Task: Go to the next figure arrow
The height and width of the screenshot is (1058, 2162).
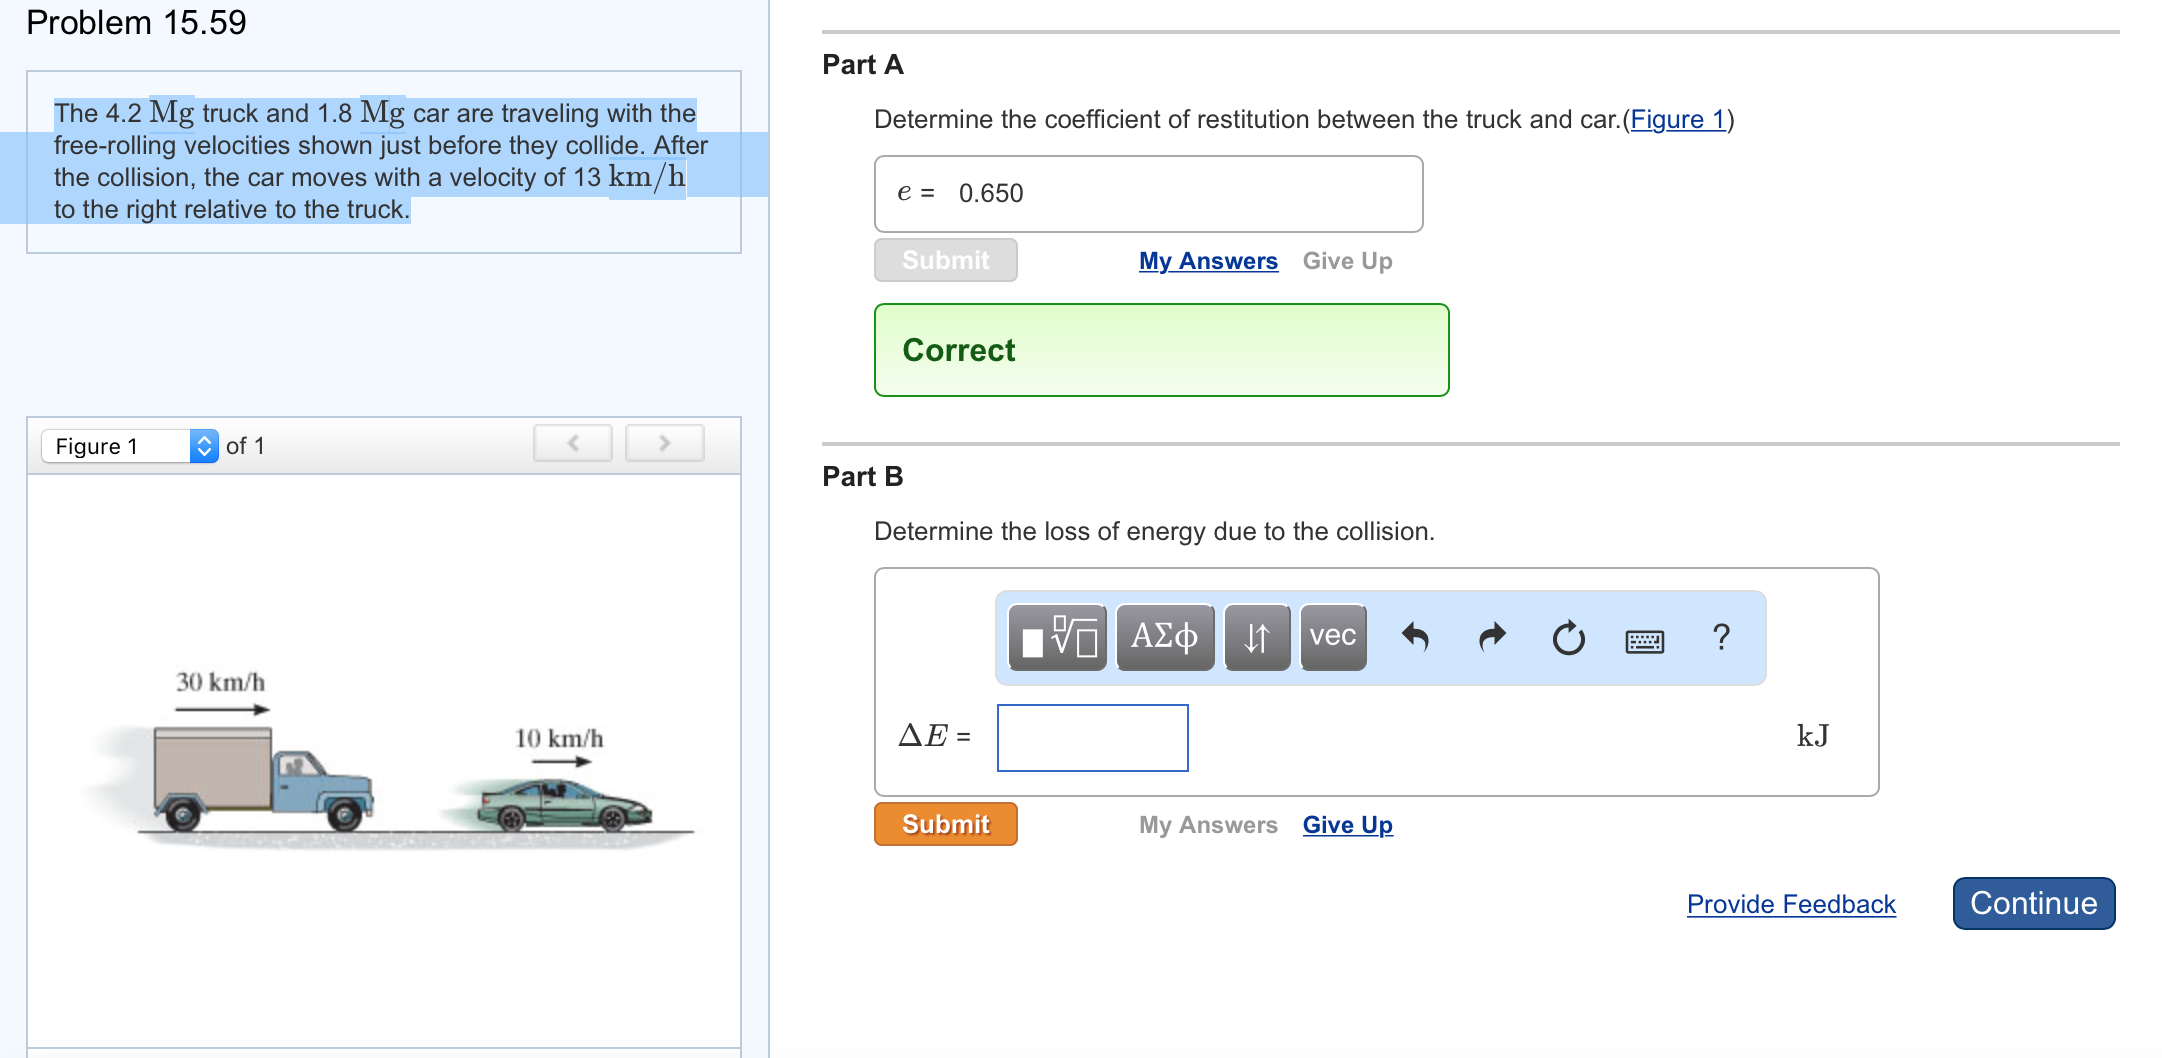Action: coord(665,443)
